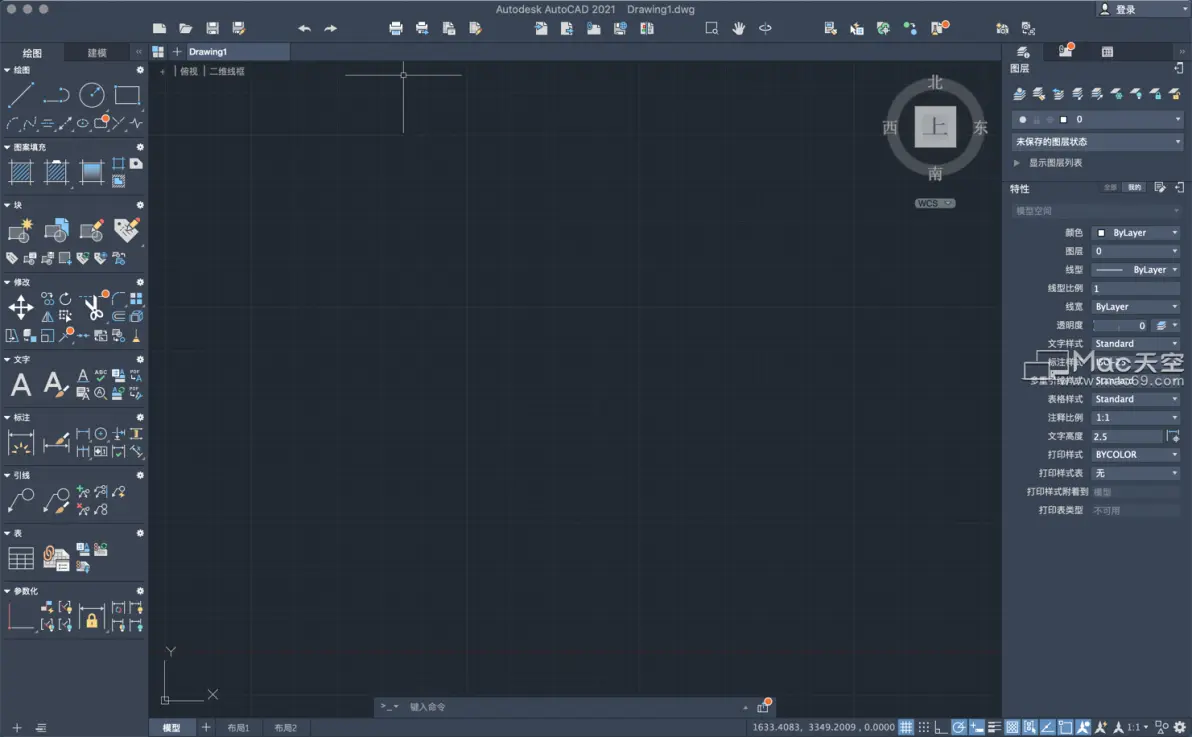
Task: Select the Circle tool
Action: point(91,95)
